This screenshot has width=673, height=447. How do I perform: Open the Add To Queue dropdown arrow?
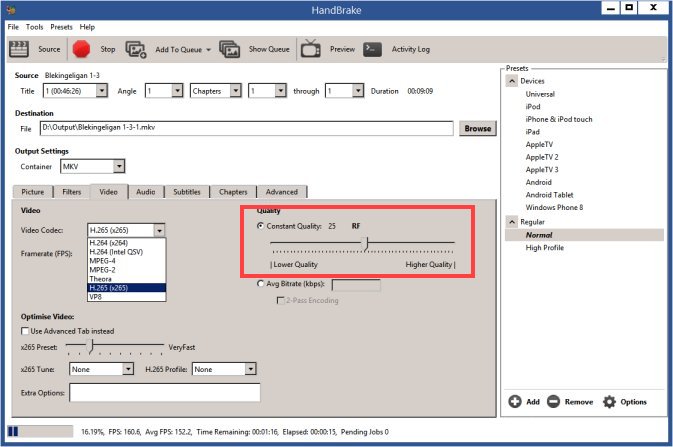(x=209, y=49)
